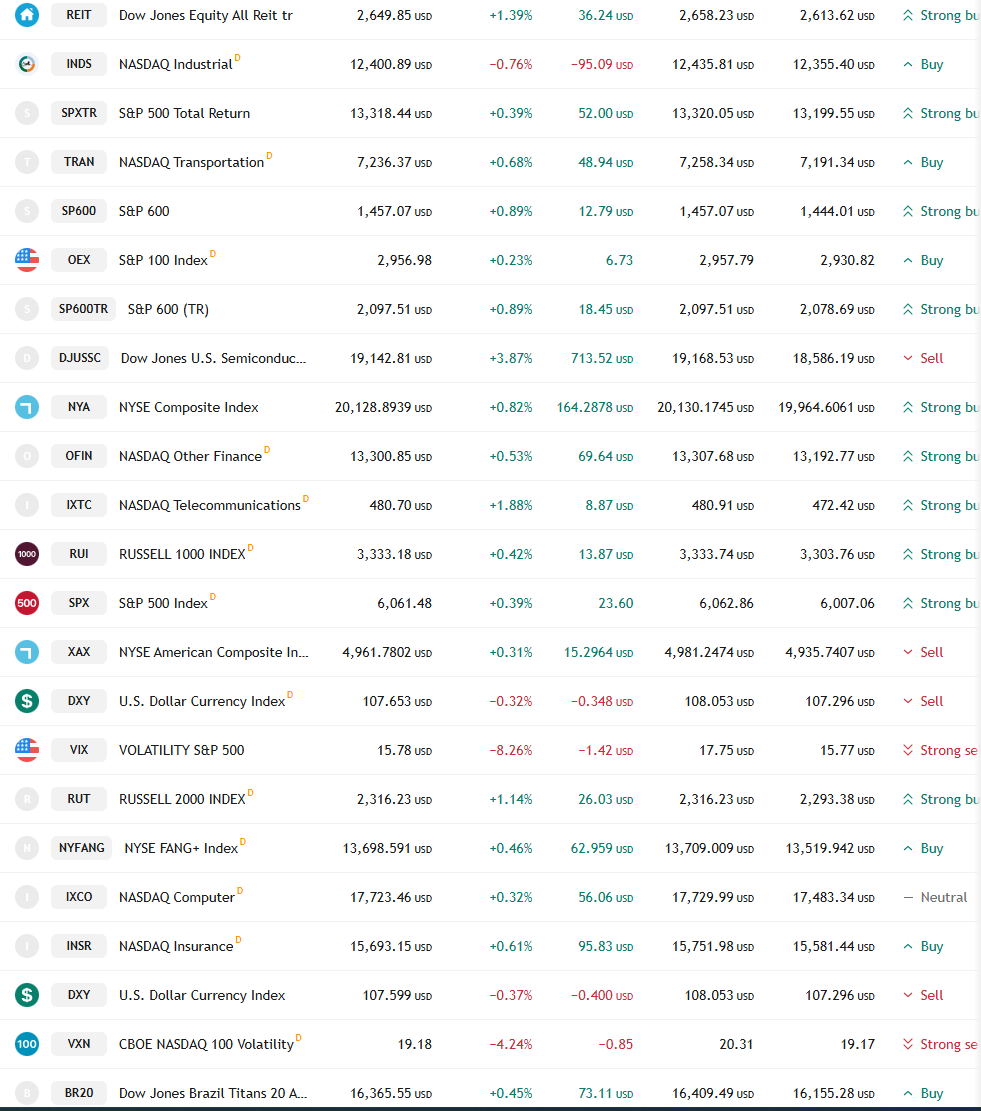Click the IXCO grey placeholder logo
The height and width of the screenshot is (1111, 981).
point(27,896)
